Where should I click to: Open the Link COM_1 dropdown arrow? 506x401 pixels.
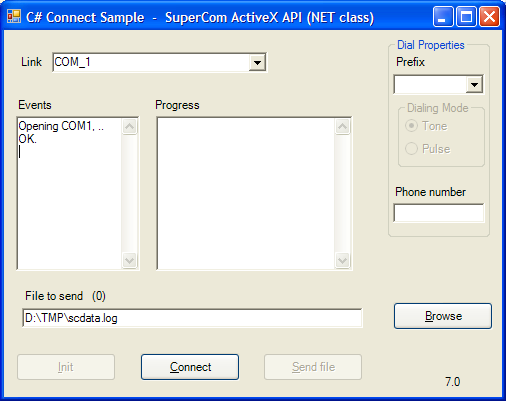[x=257, y=62]
